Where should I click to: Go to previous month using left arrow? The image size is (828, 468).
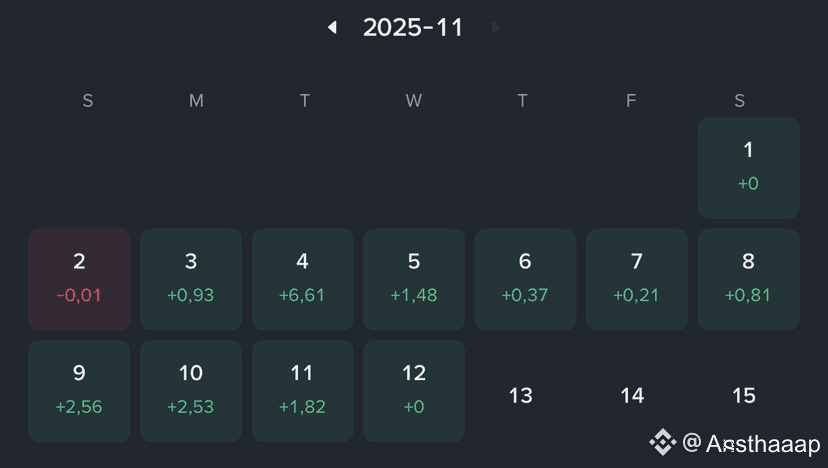(332, 27)
